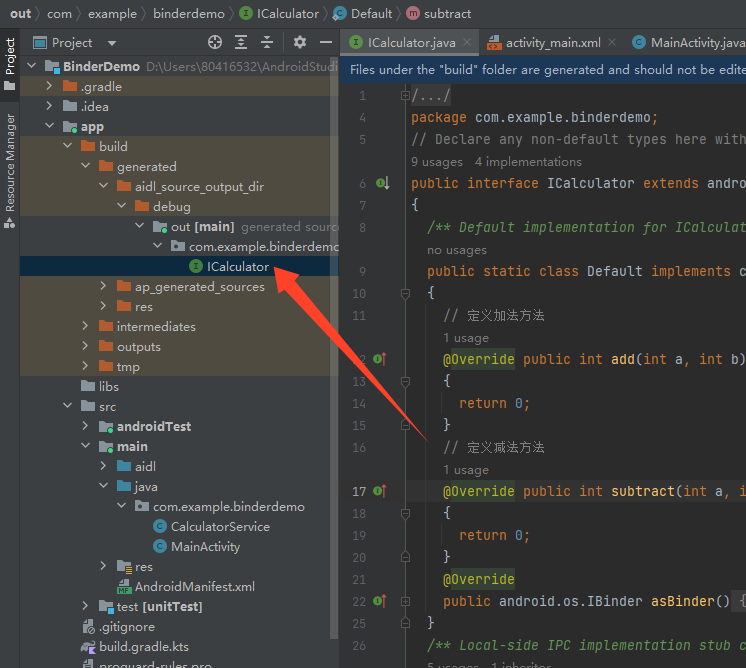746x668 pixels.
Task: Open the Project tool window side tab
Action: tap(10, 64)
